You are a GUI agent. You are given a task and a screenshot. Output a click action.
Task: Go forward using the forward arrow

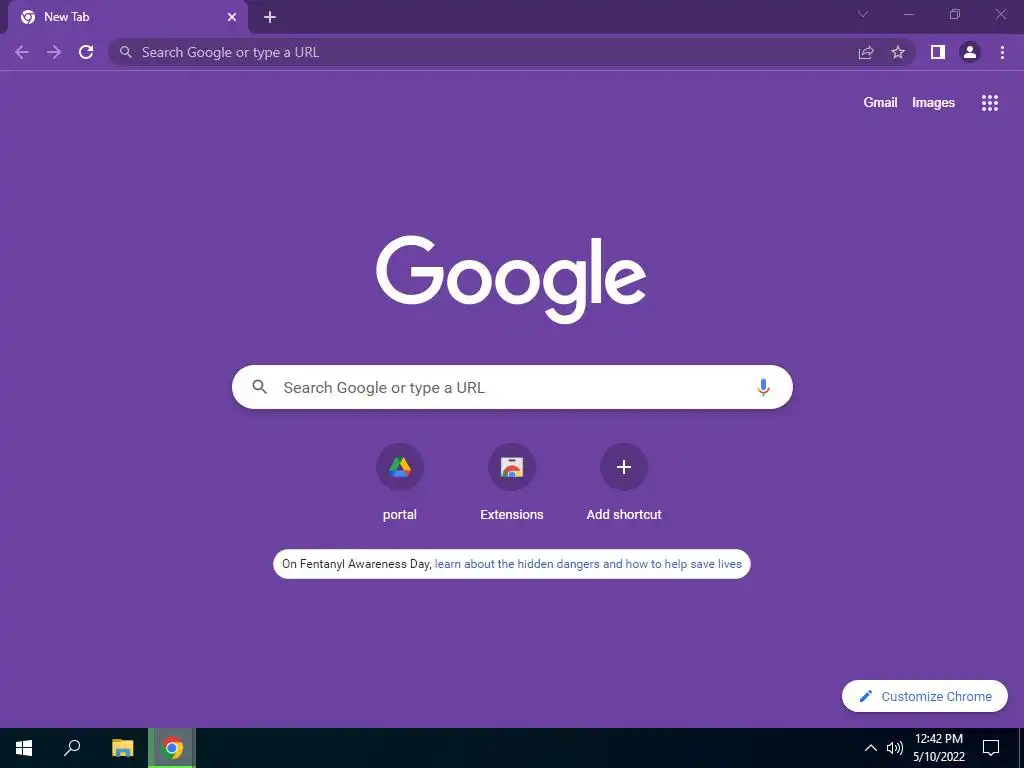click(x=54, y=52)
